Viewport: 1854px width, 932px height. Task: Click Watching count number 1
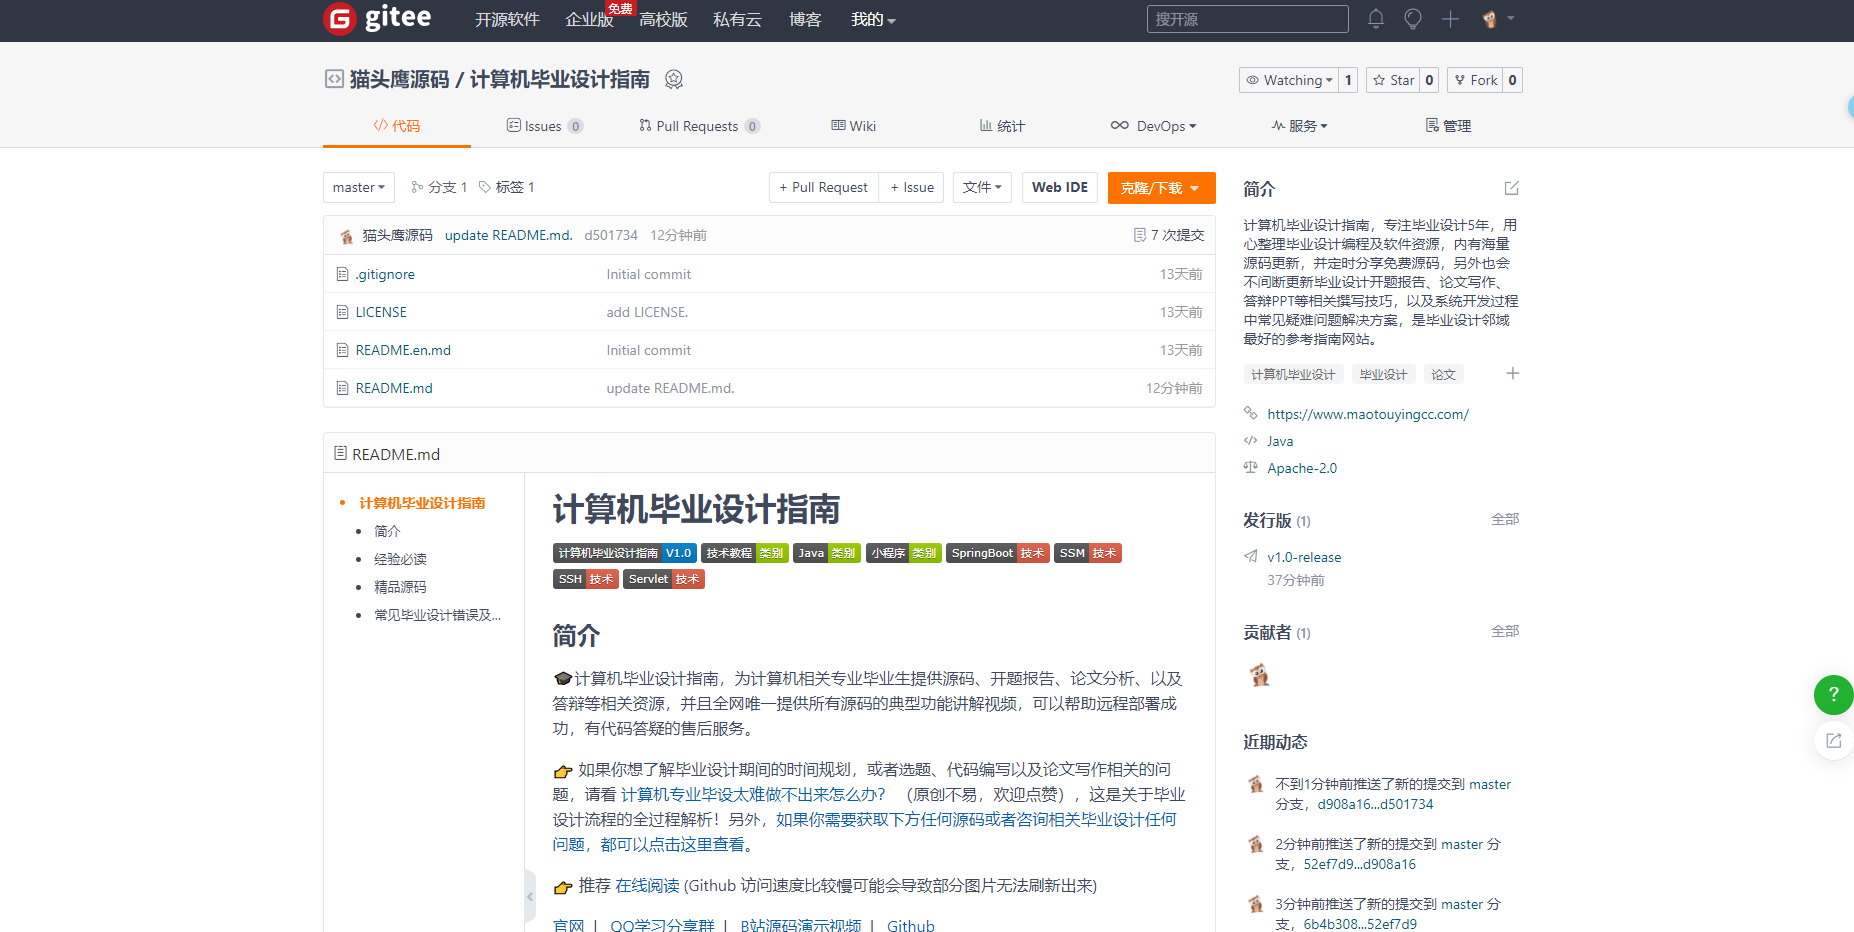click(x=1348, y=80)
